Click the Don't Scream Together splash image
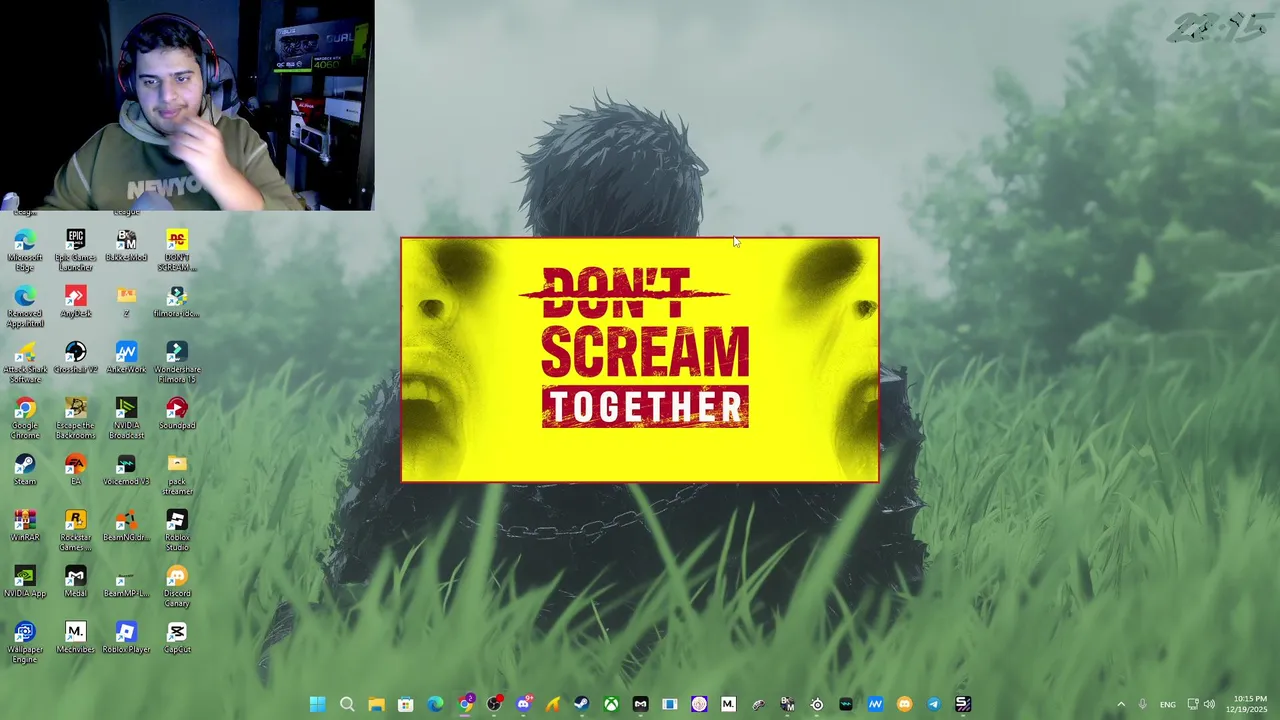Viewport: 1280px width, 720px height. (640, 360)
